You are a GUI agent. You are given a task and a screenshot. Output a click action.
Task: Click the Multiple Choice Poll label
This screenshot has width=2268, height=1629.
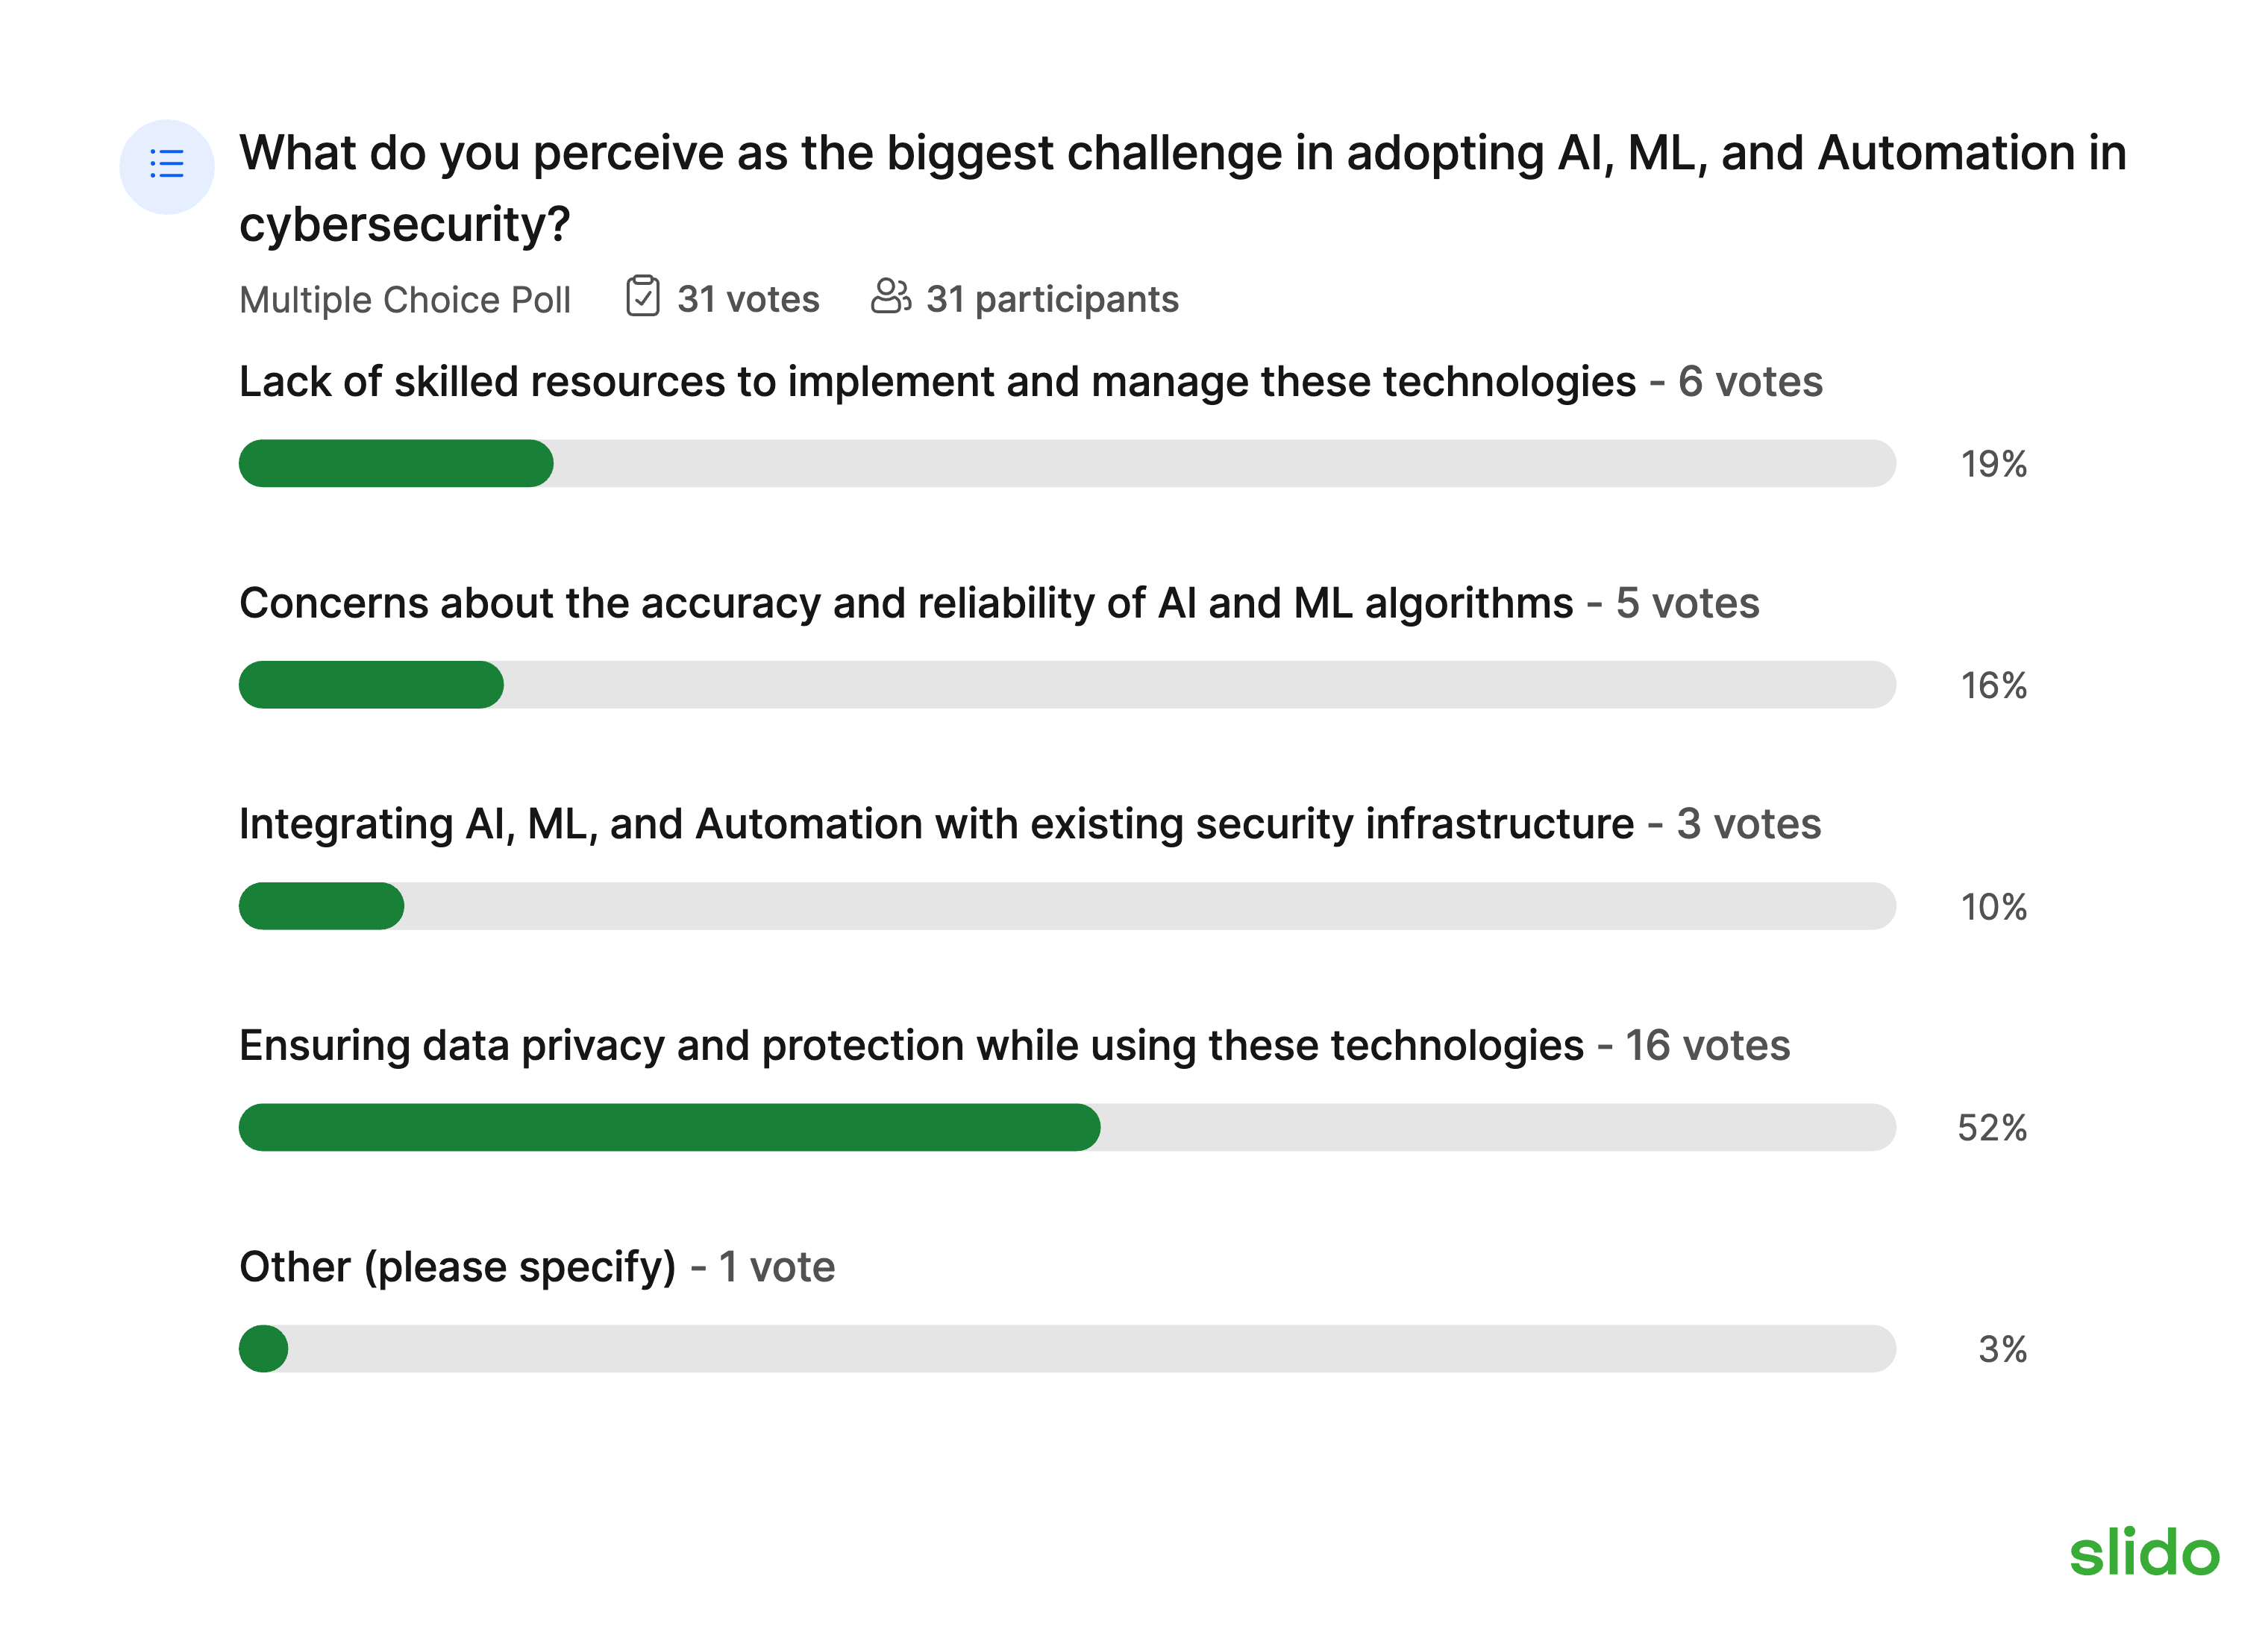405,300
